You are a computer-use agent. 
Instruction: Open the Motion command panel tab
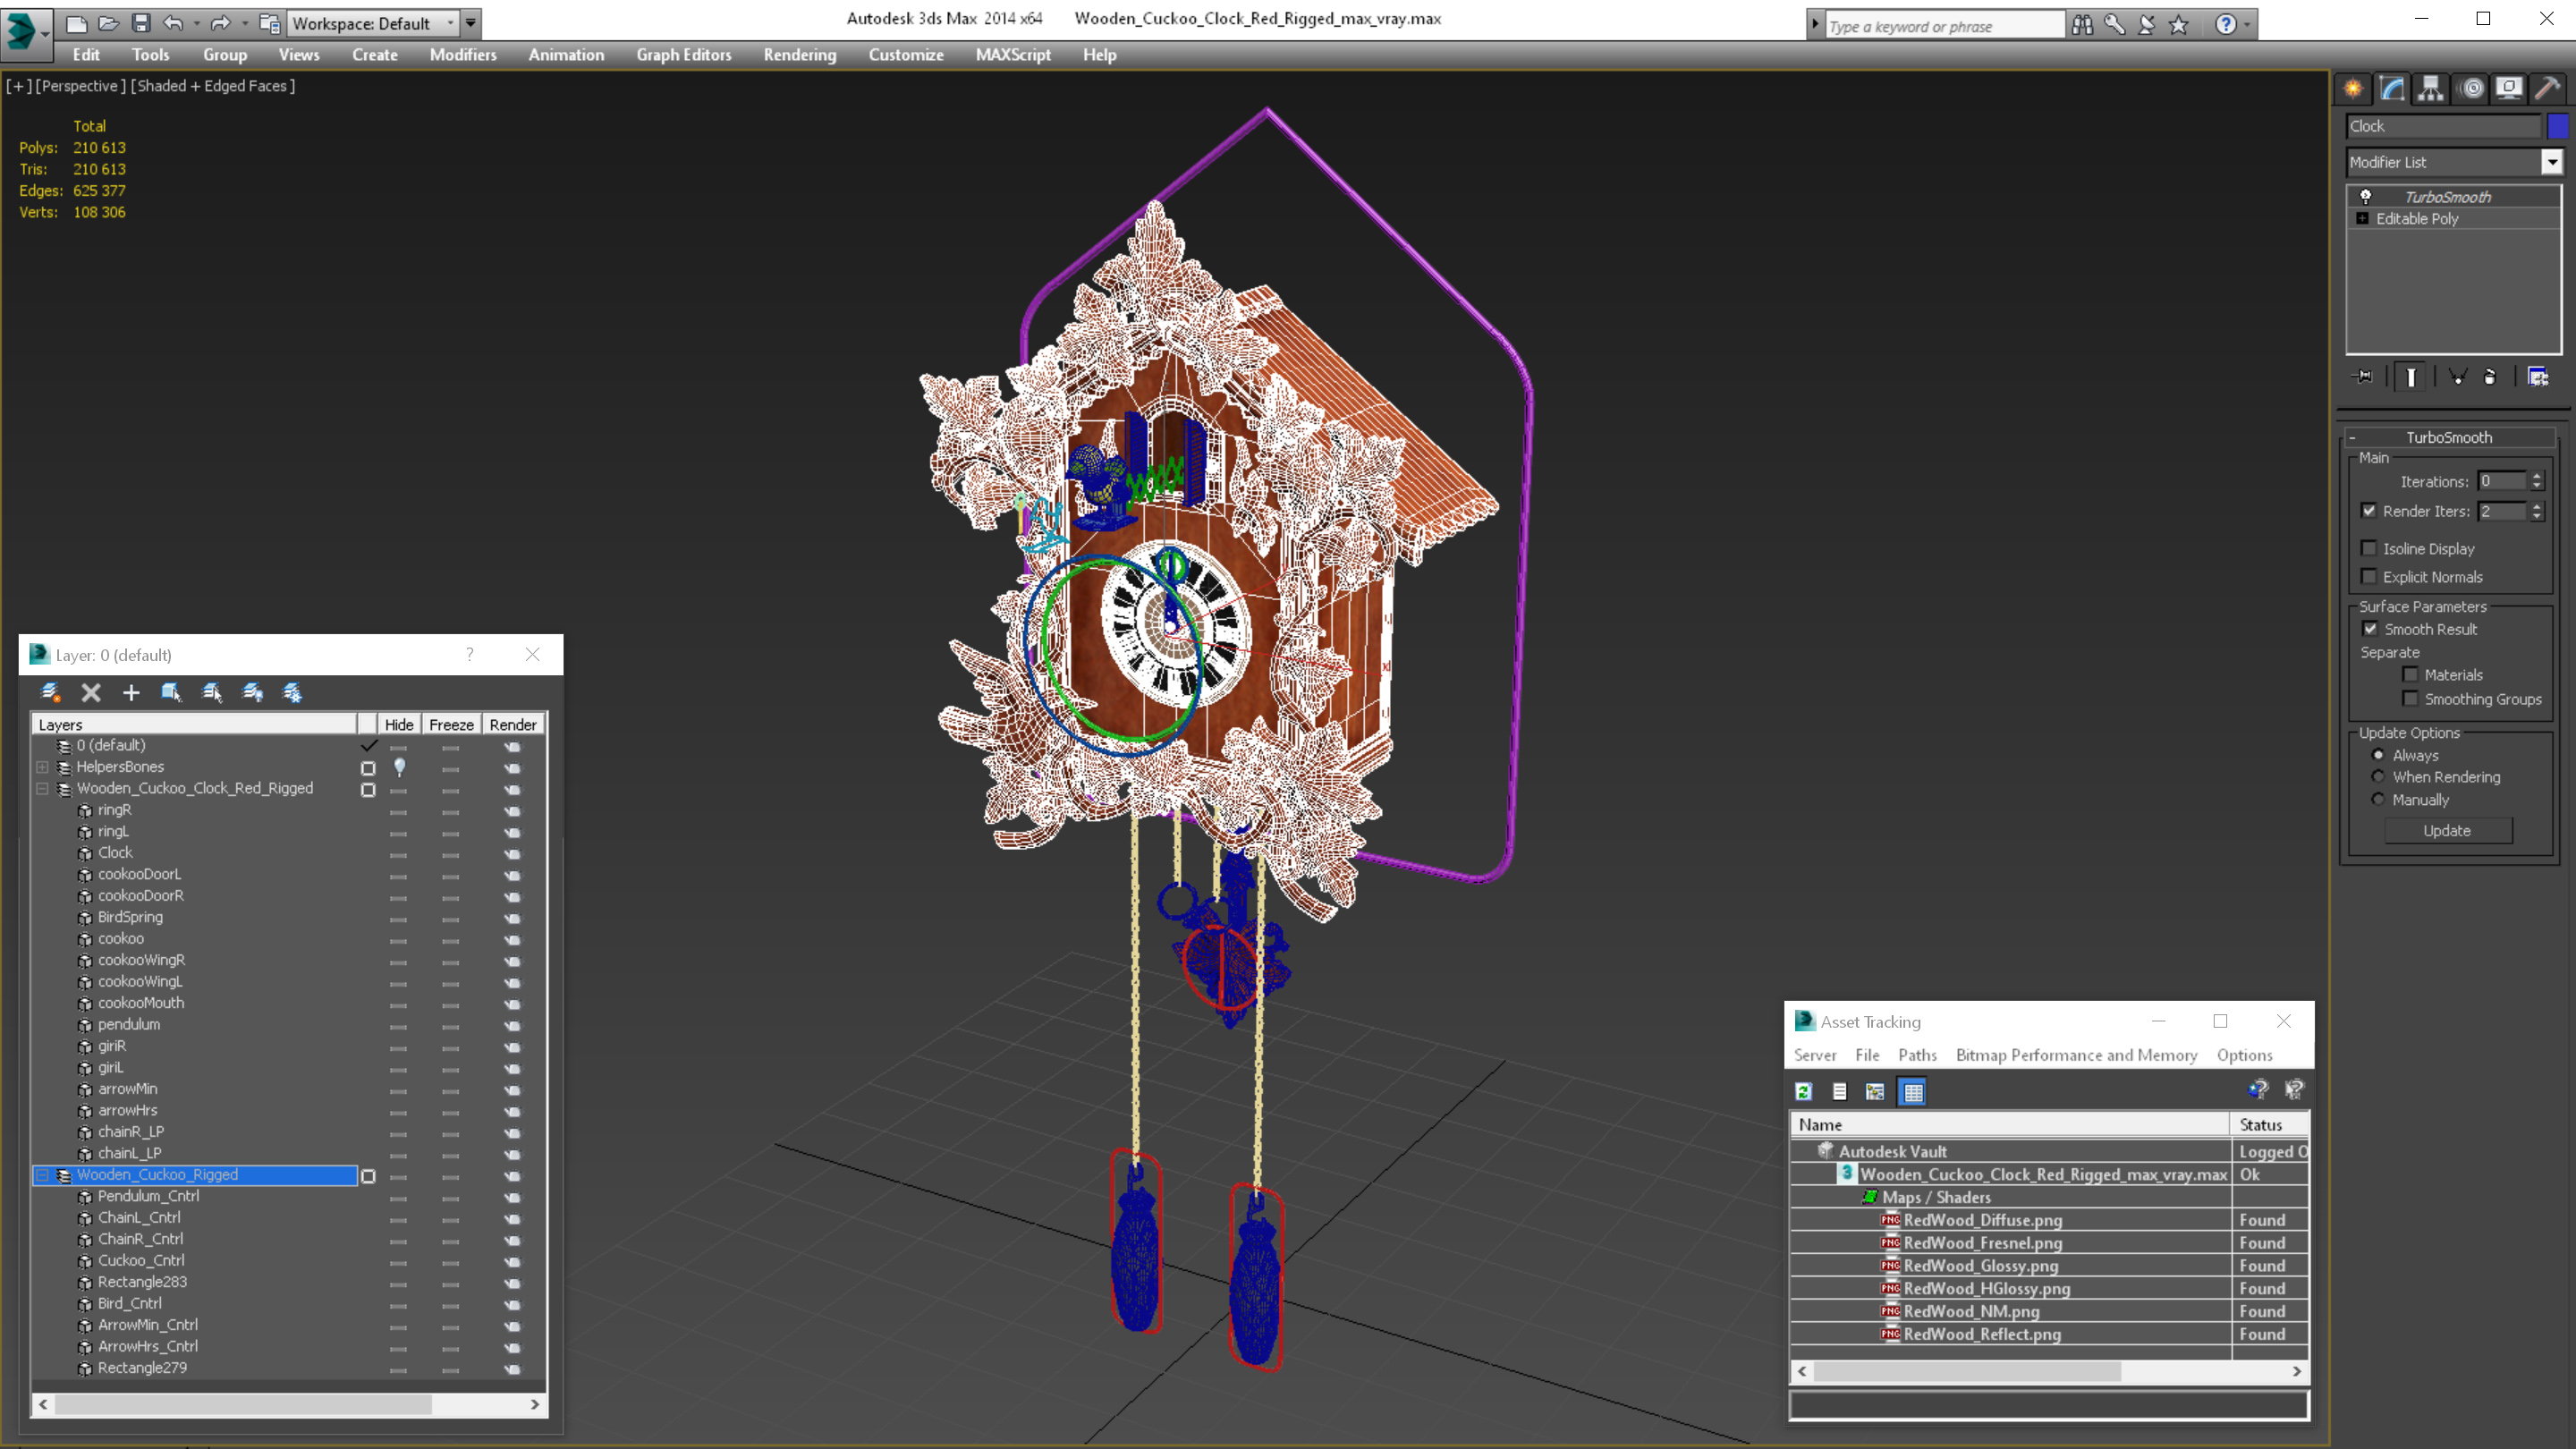point(2472,88)
